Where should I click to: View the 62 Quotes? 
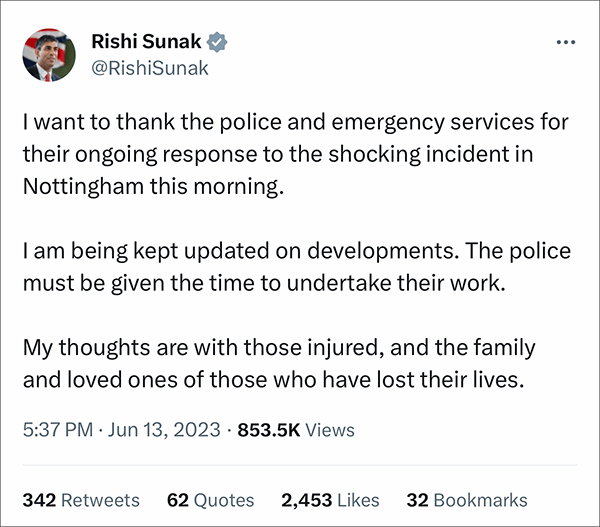[x=210, y=500]
